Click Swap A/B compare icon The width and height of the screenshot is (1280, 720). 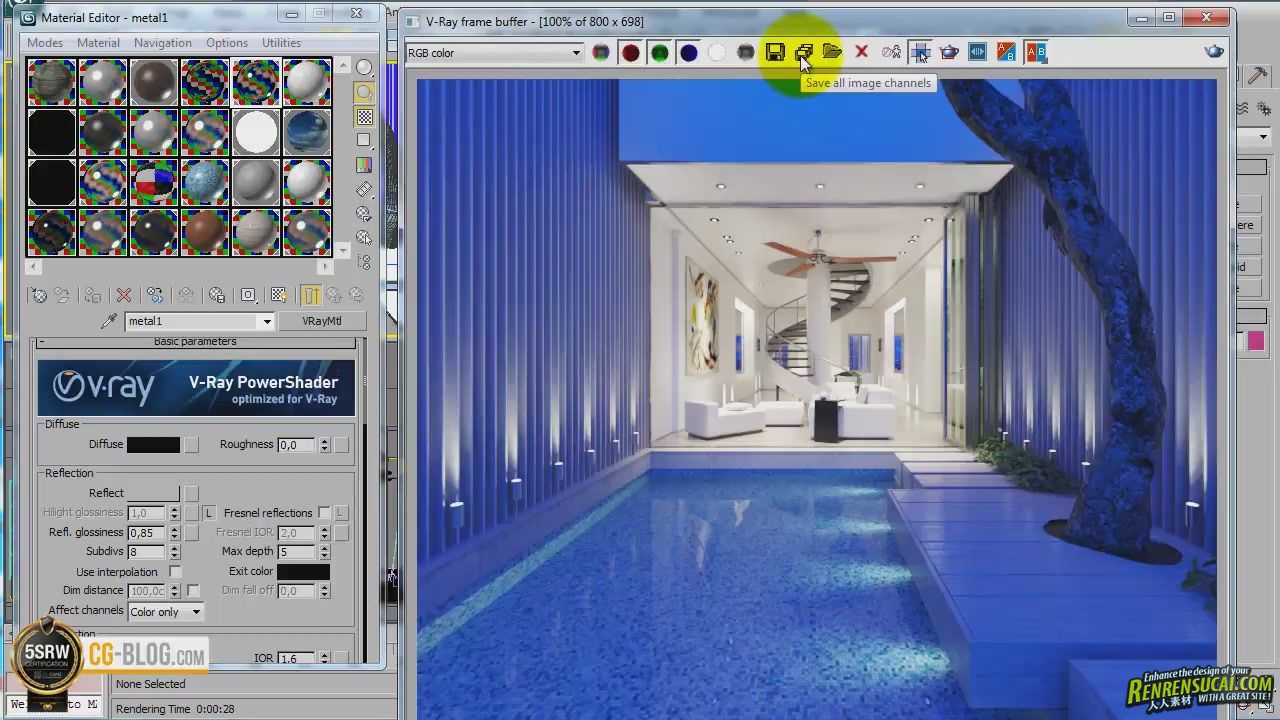1007,52
